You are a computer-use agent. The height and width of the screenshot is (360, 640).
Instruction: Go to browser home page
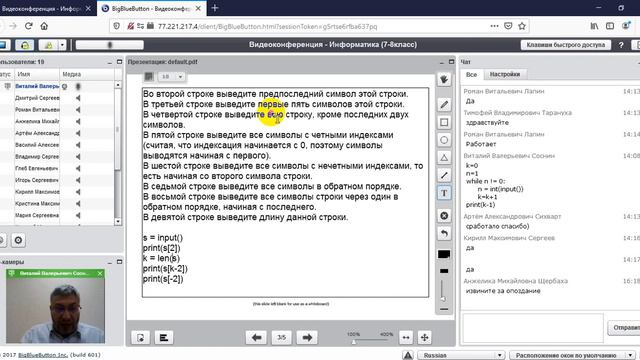[x=44, y=26]
